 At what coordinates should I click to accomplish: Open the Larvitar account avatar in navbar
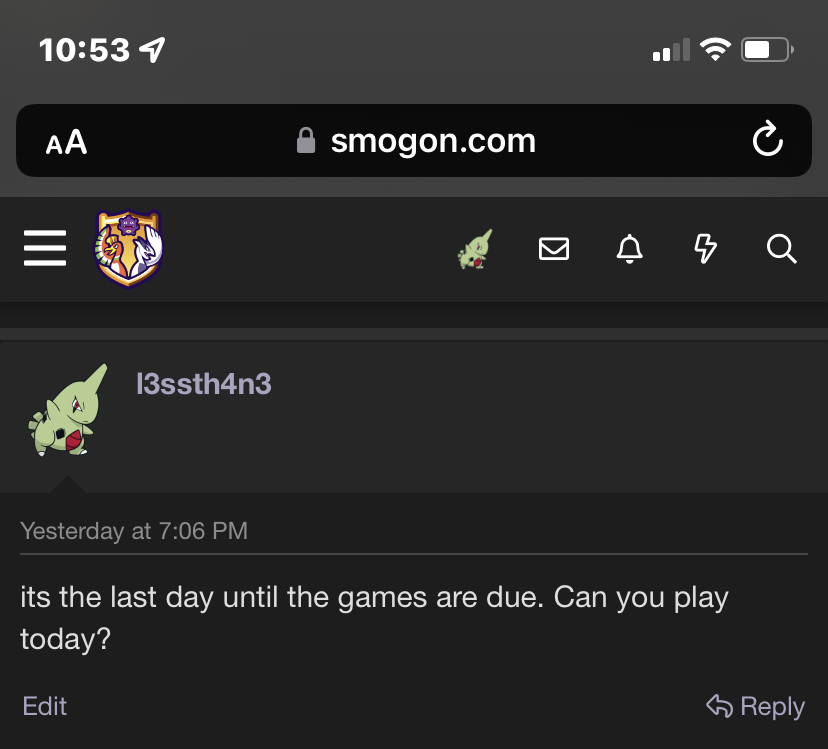pyautogui.click(x=476, y=249)
